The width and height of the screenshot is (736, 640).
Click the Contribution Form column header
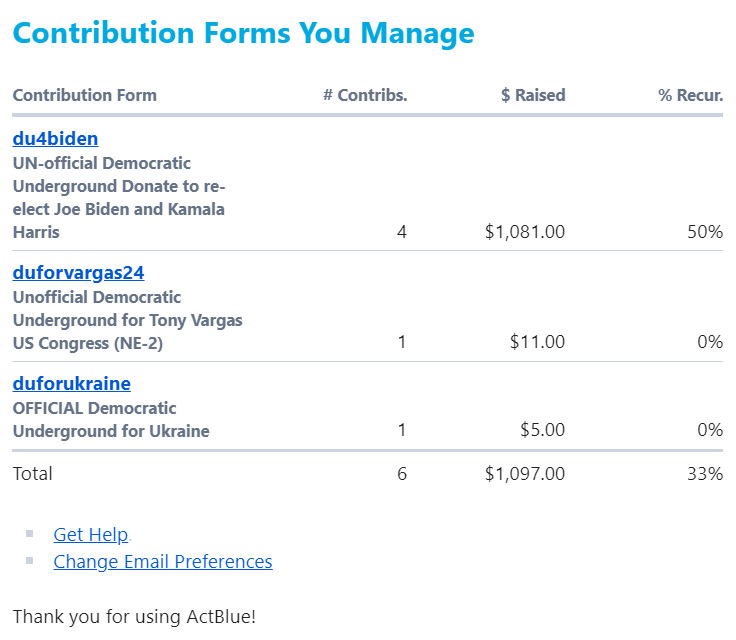point(84,95)
